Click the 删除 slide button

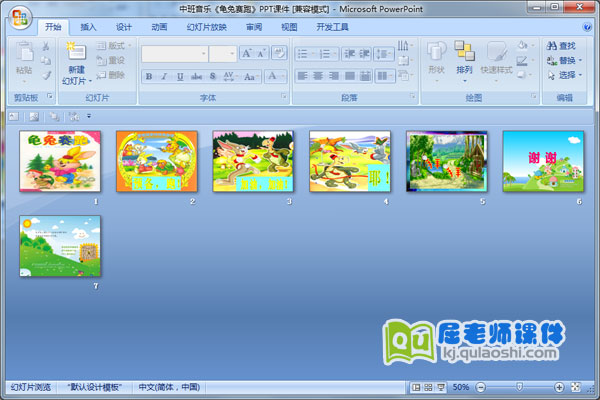[111, 75]
